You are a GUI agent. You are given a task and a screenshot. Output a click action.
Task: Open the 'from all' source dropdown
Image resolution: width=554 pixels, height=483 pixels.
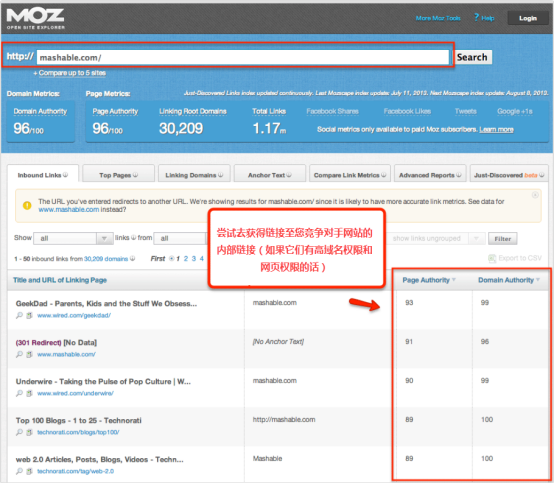(x=180, y=238)
